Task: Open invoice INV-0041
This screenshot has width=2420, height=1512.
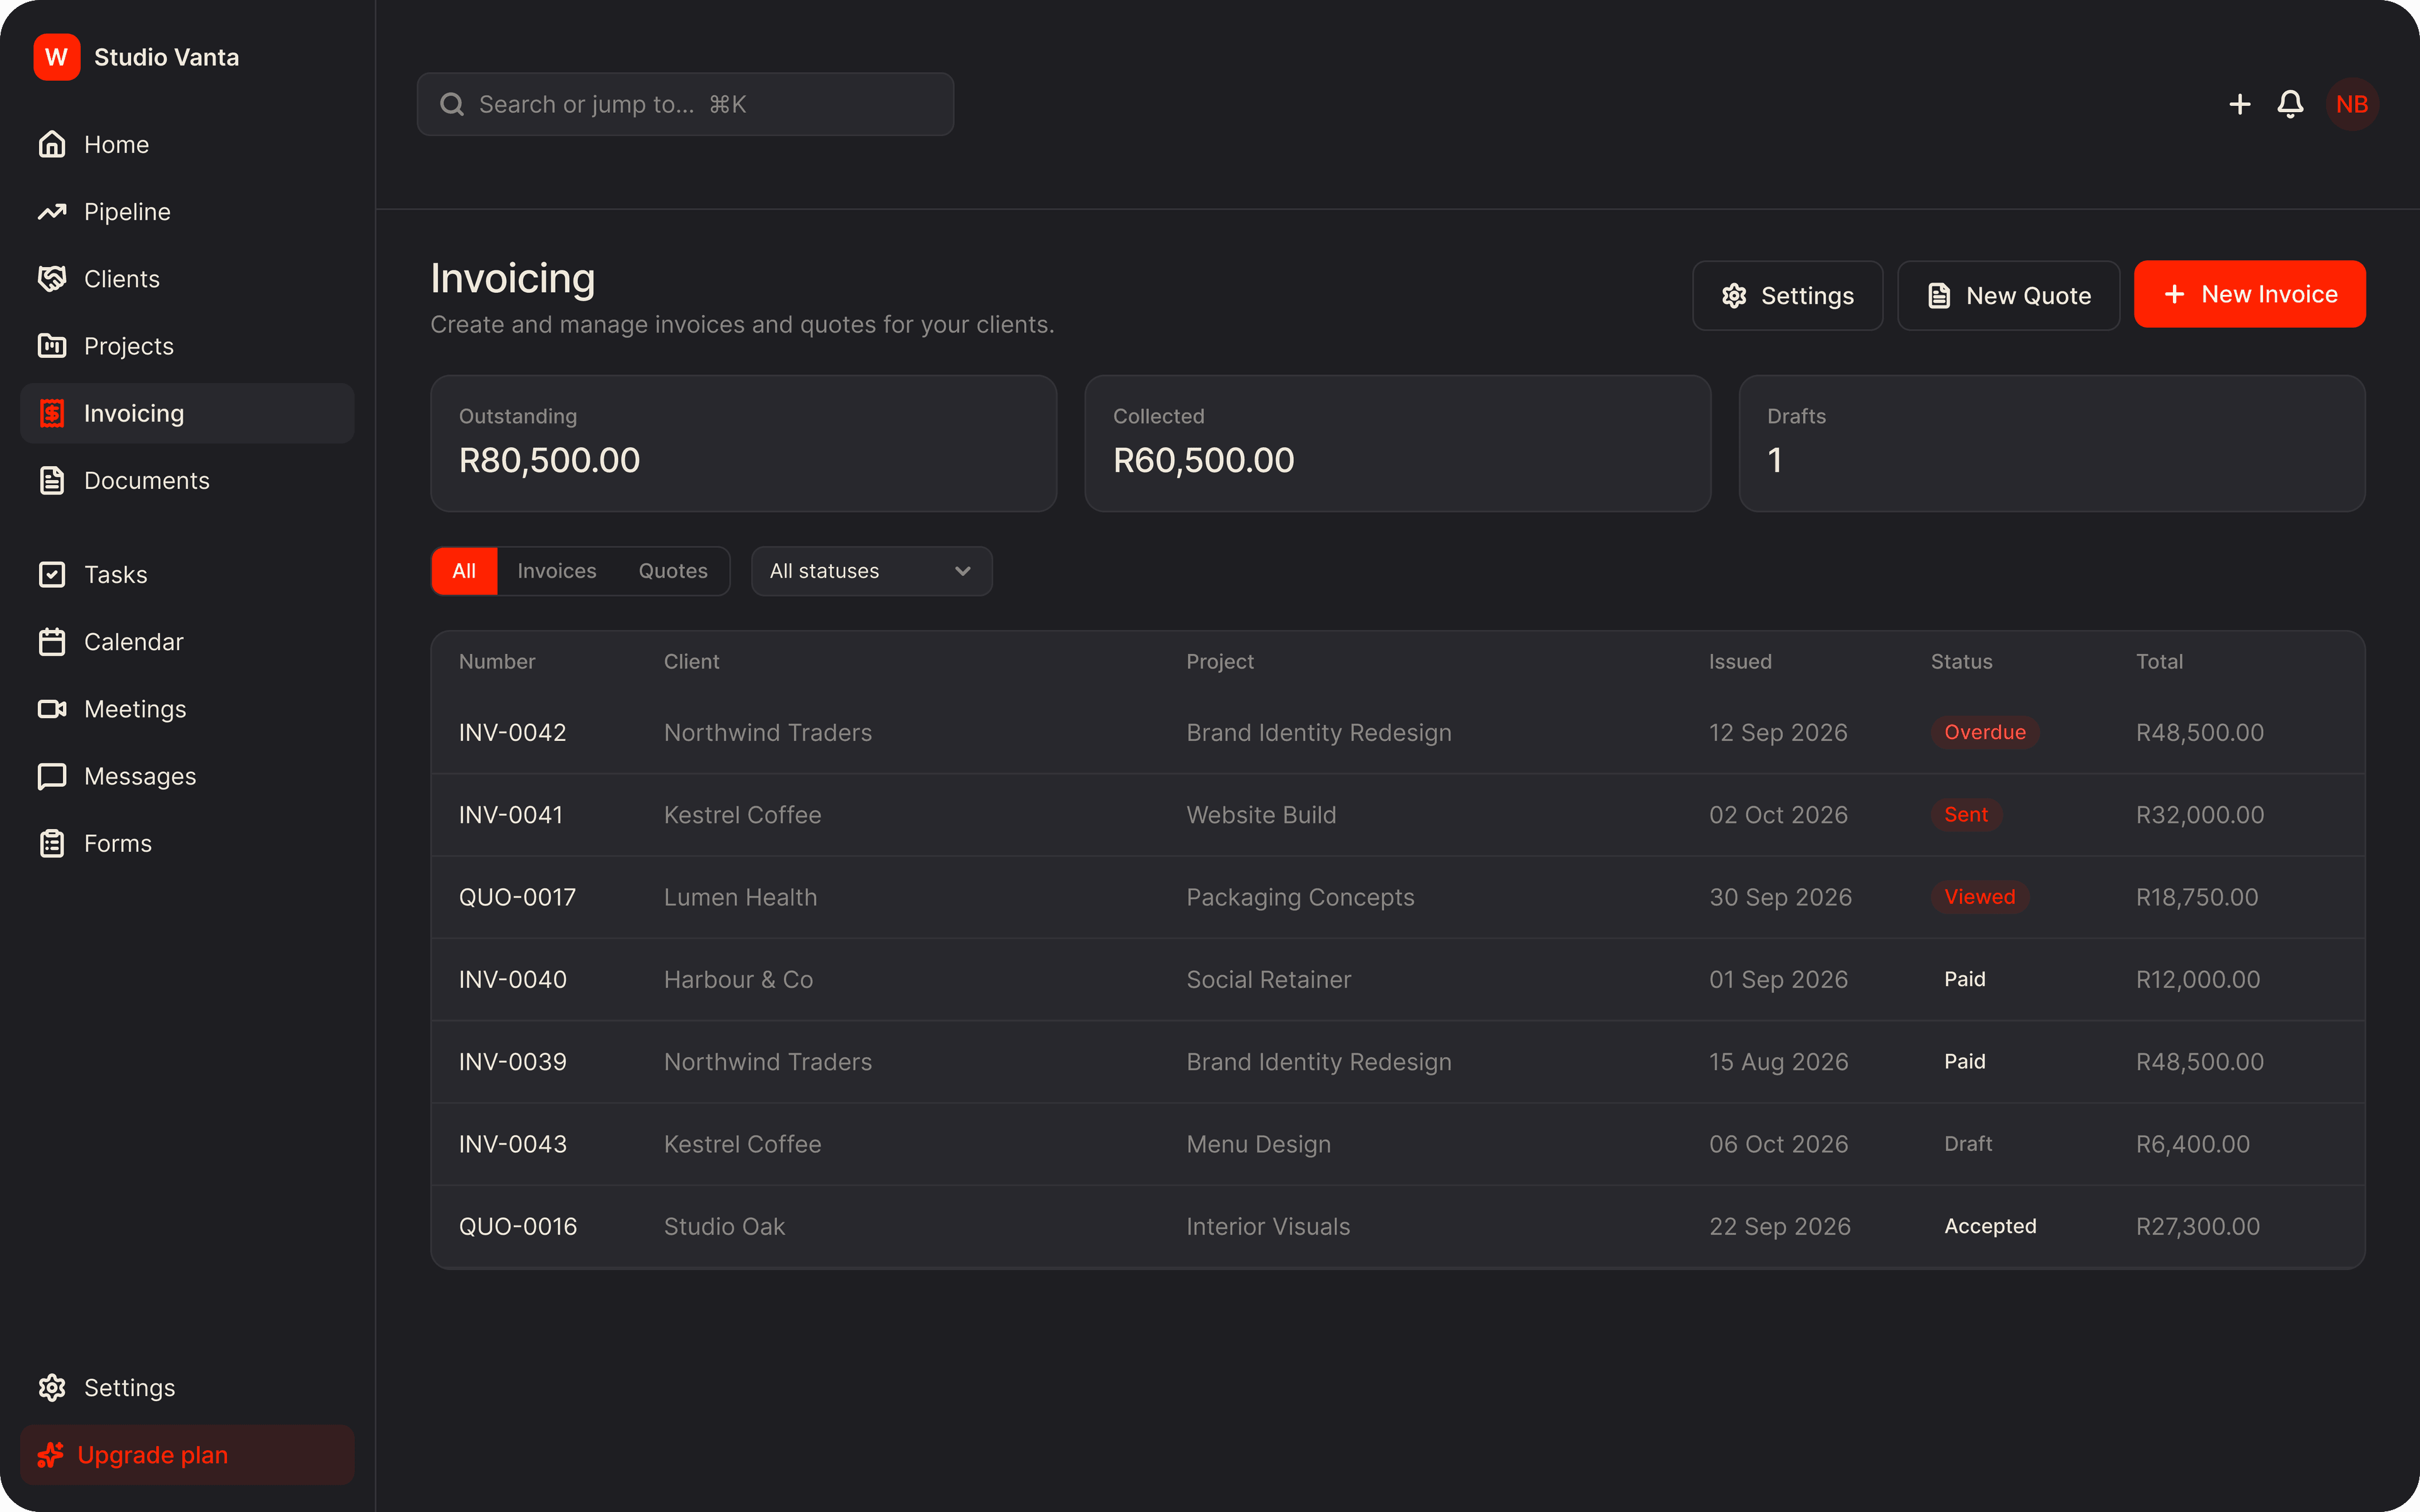Action: (1397, 814)
